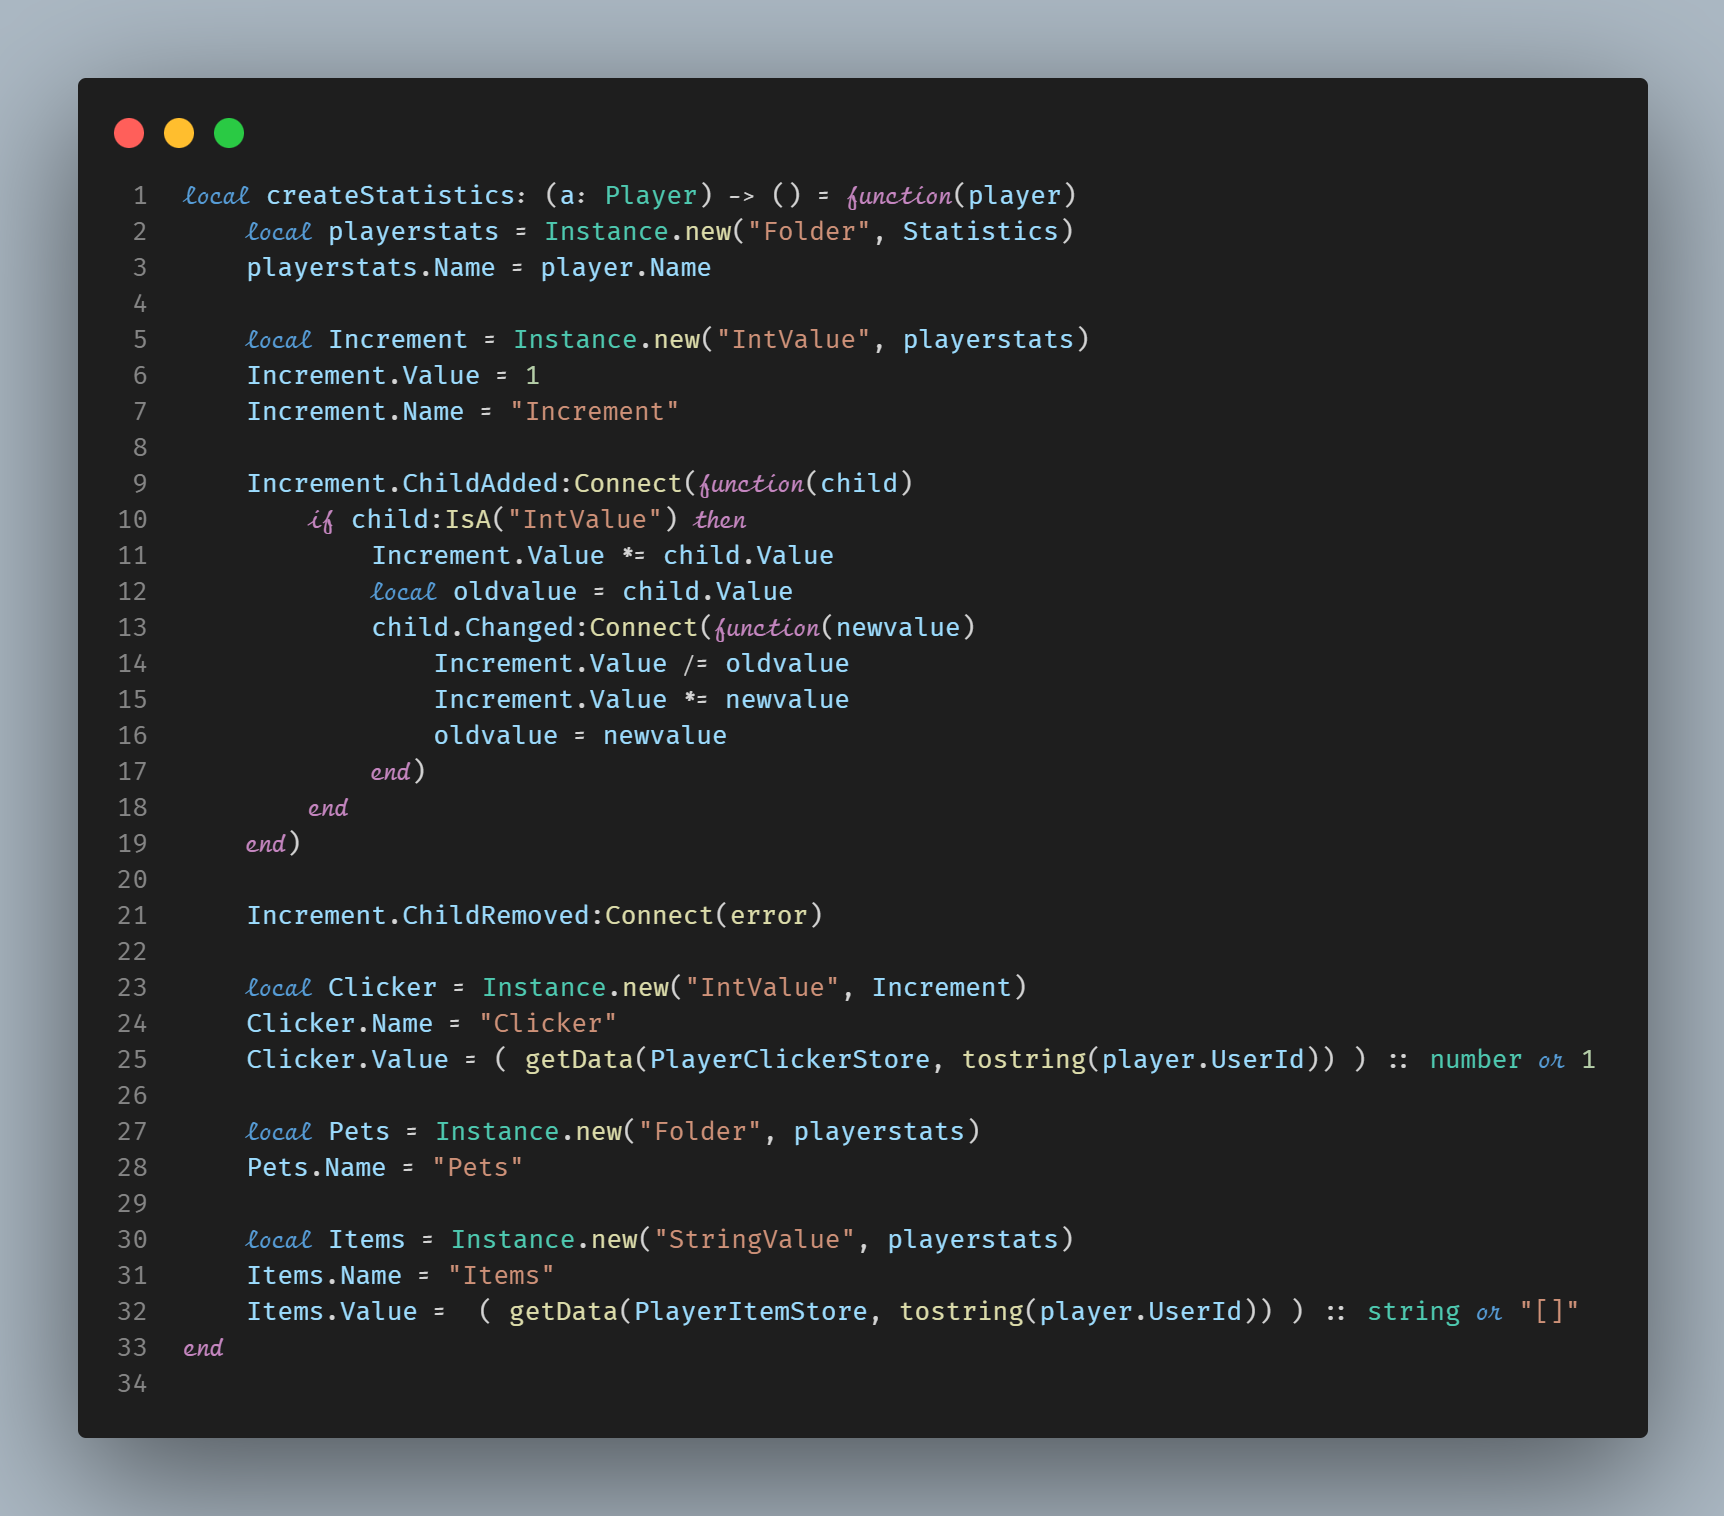Image resolution: width=1724 pixels, height=1516 pixels.
Task: Click 'newvalue' parameter on line 13
Action: [898, 627]
